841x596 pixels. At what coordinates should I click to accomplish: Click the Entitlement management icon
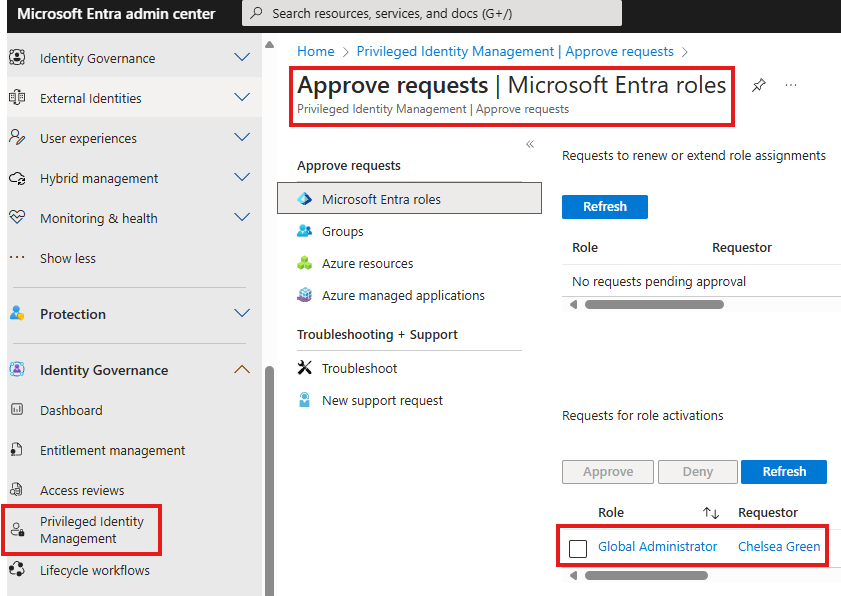17,450
